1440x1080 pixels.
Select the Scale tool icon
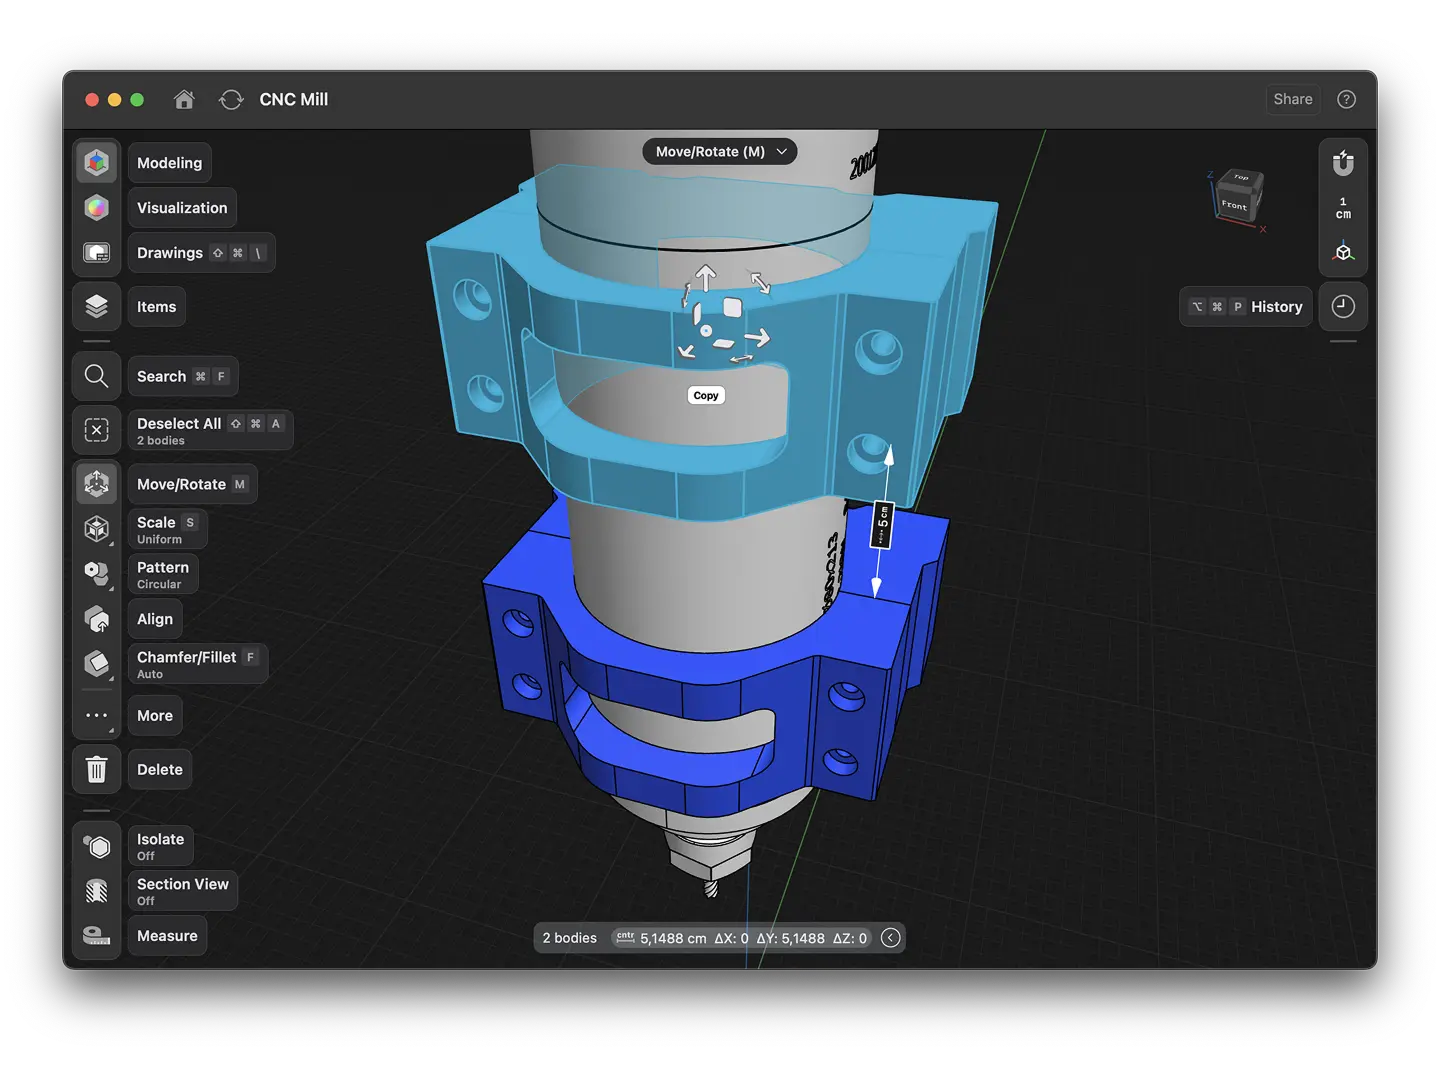[96, 529]
